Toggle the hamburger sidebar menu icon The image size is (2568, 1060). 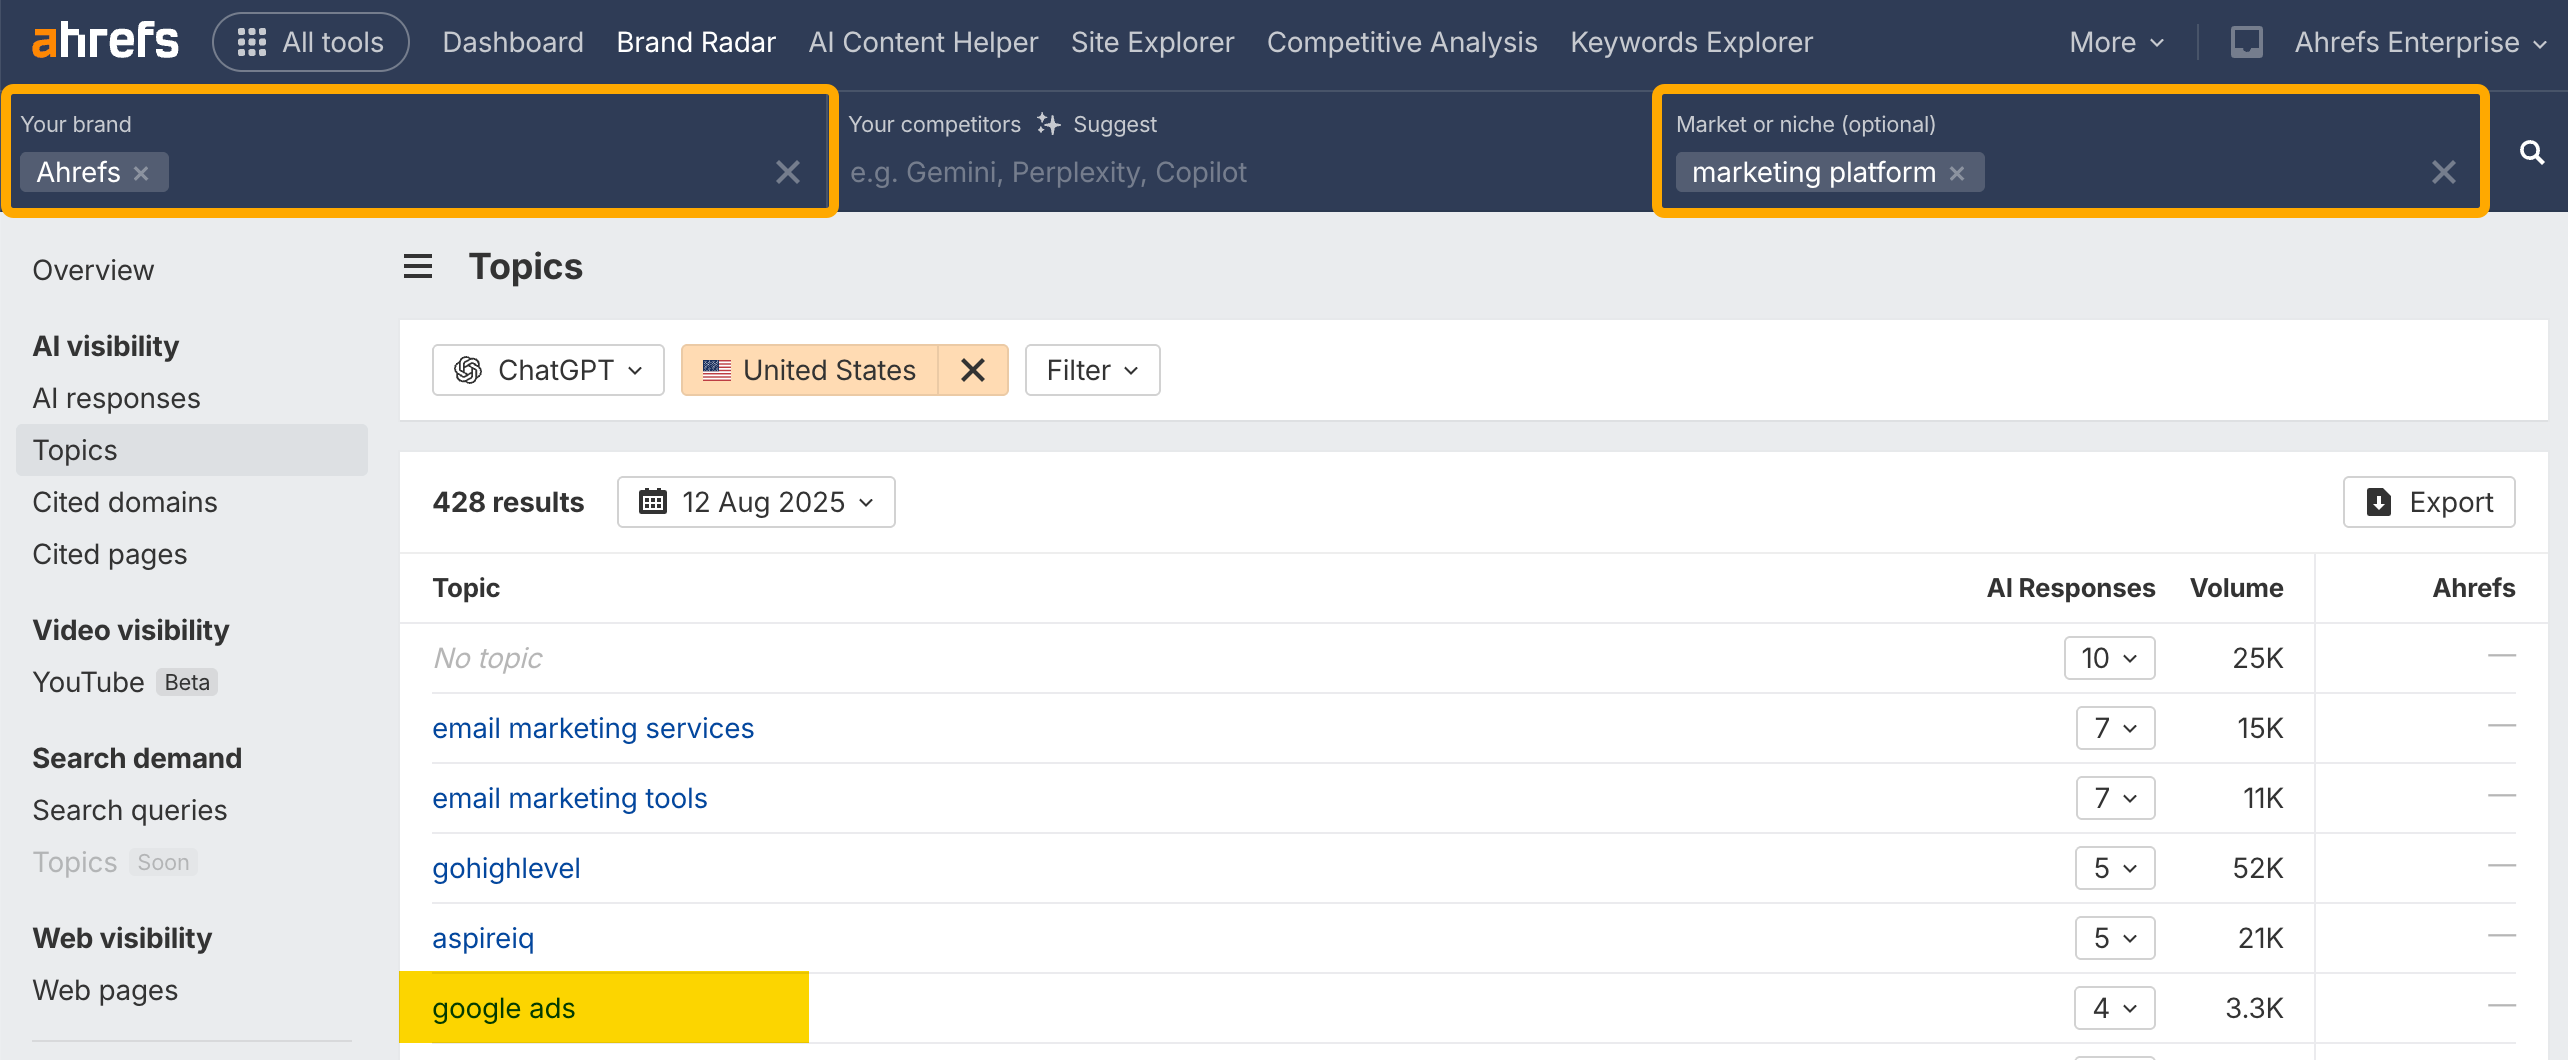click(418, 267)
